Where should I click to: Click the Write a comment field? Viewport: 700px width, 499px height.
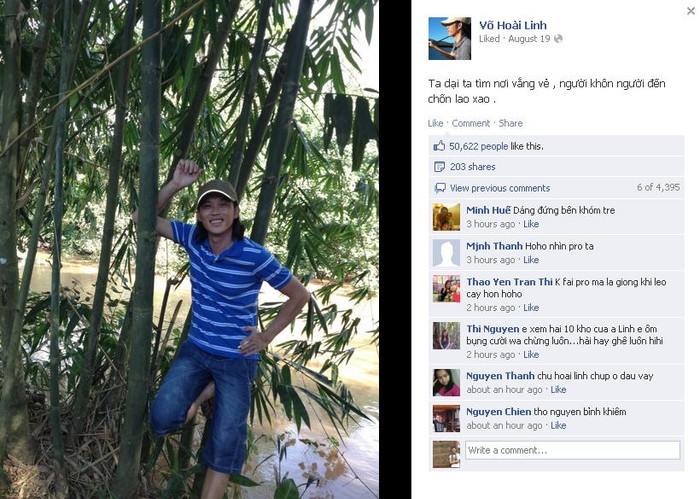(x=573, y=450)
